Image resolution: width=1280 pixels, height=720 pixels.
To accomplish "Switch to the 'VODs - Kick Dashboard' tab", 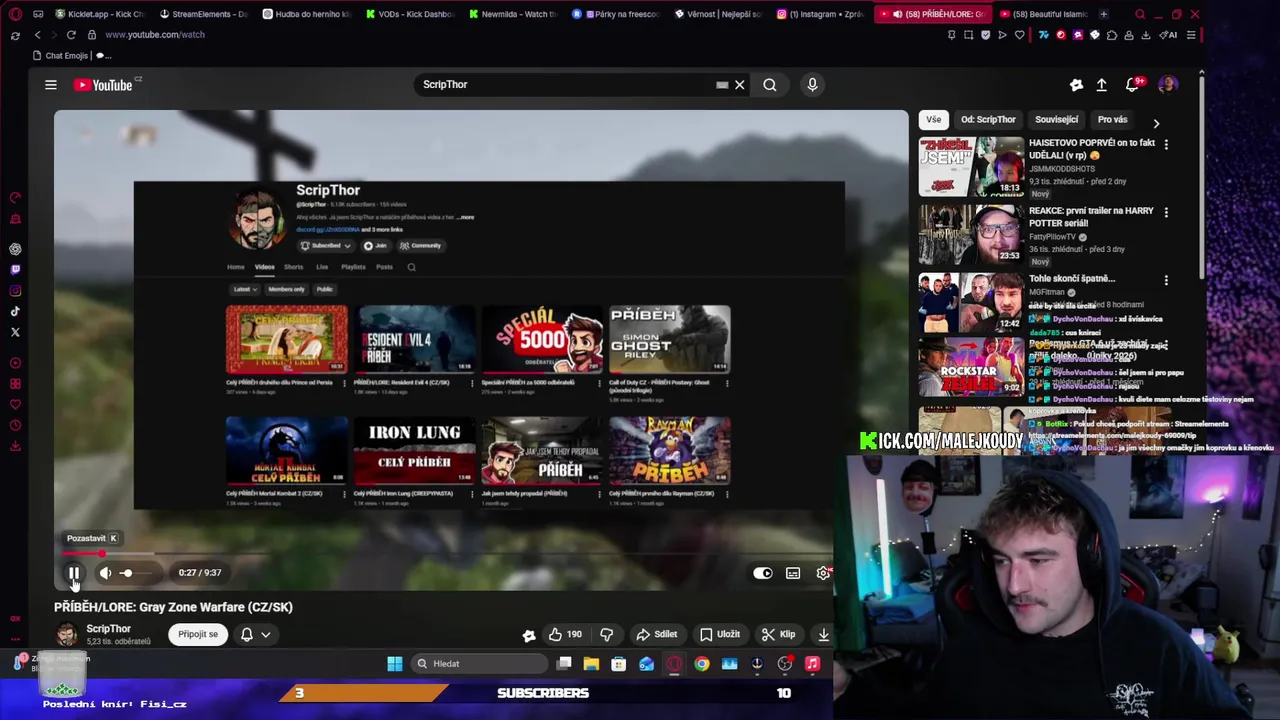I will tap(410, 14).
